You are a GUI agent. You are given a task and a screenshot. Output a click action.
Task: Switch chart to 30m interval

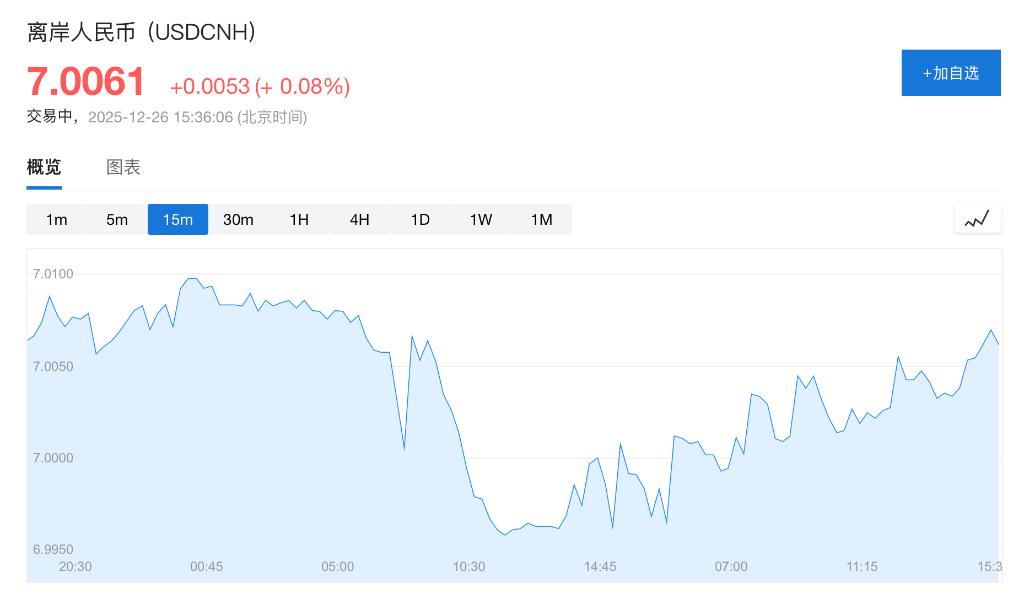pyautogui.click(x=238, y=219)
